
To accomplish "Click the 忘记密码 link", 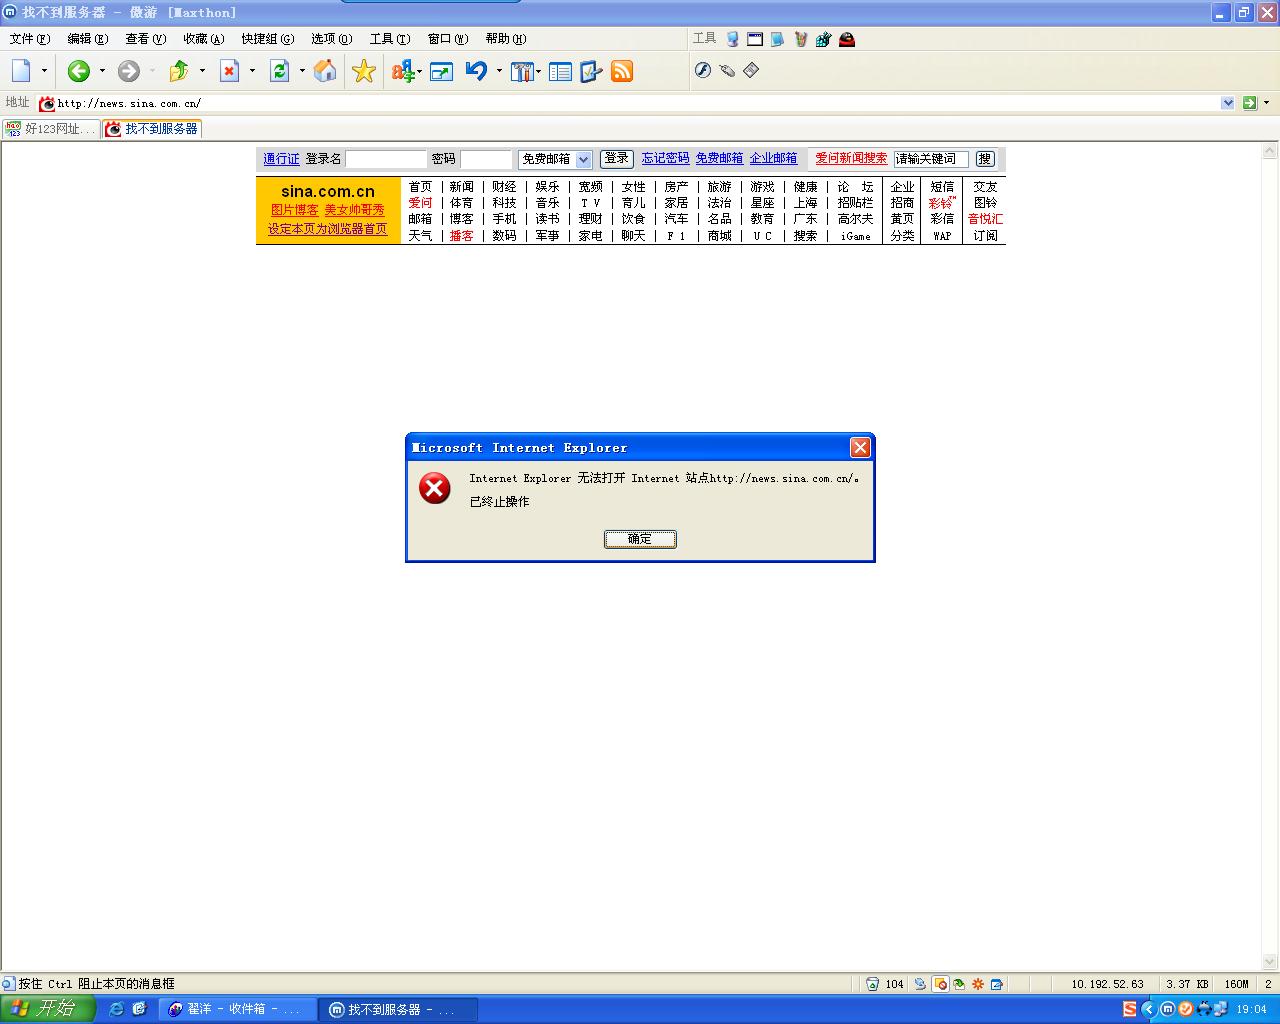I will point(666,158).
